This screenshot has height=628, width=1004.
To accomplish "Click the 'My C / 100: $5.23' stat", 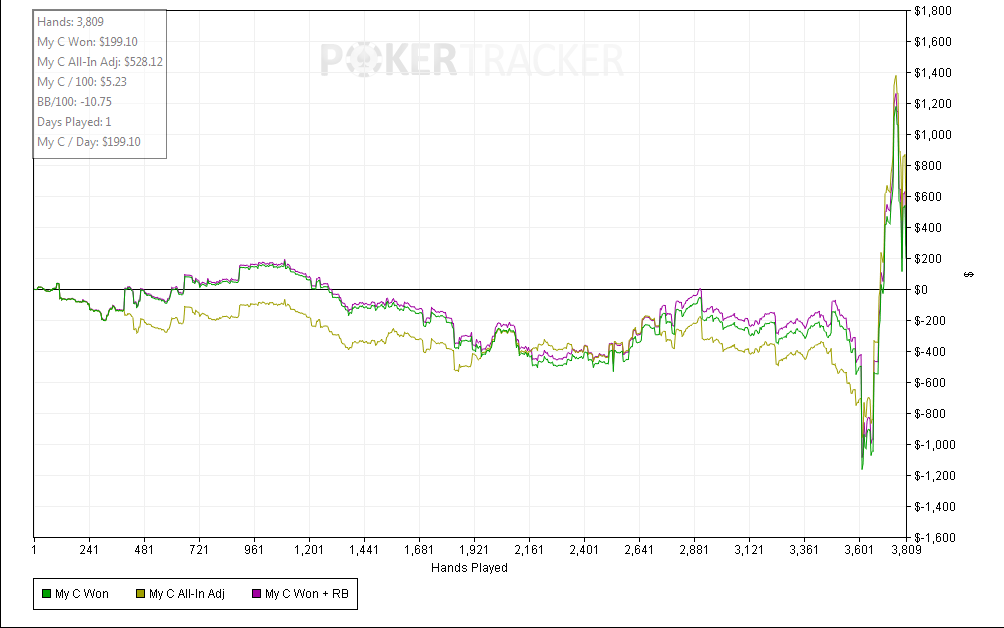I will pyautogui.click(x=82, y=81).
